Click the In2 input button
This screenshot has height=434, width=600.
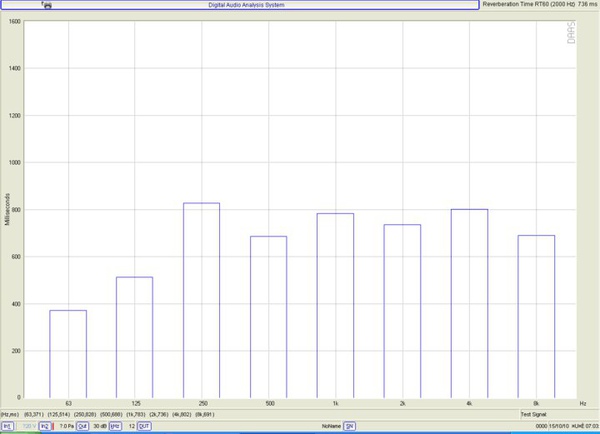[45, 426]
